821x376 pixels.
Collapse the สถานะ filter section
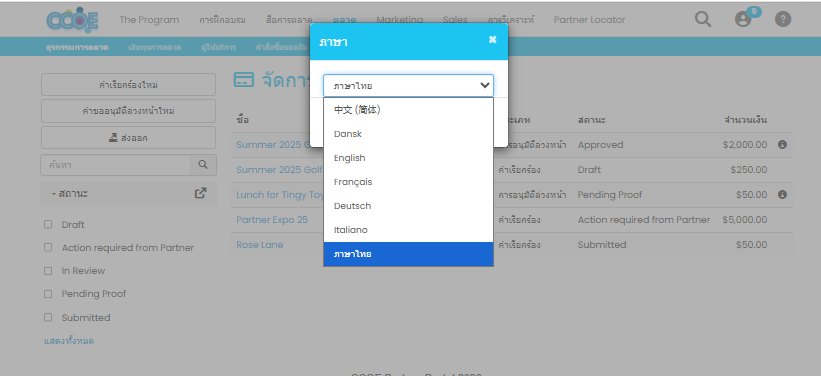[x=70, y=194]
